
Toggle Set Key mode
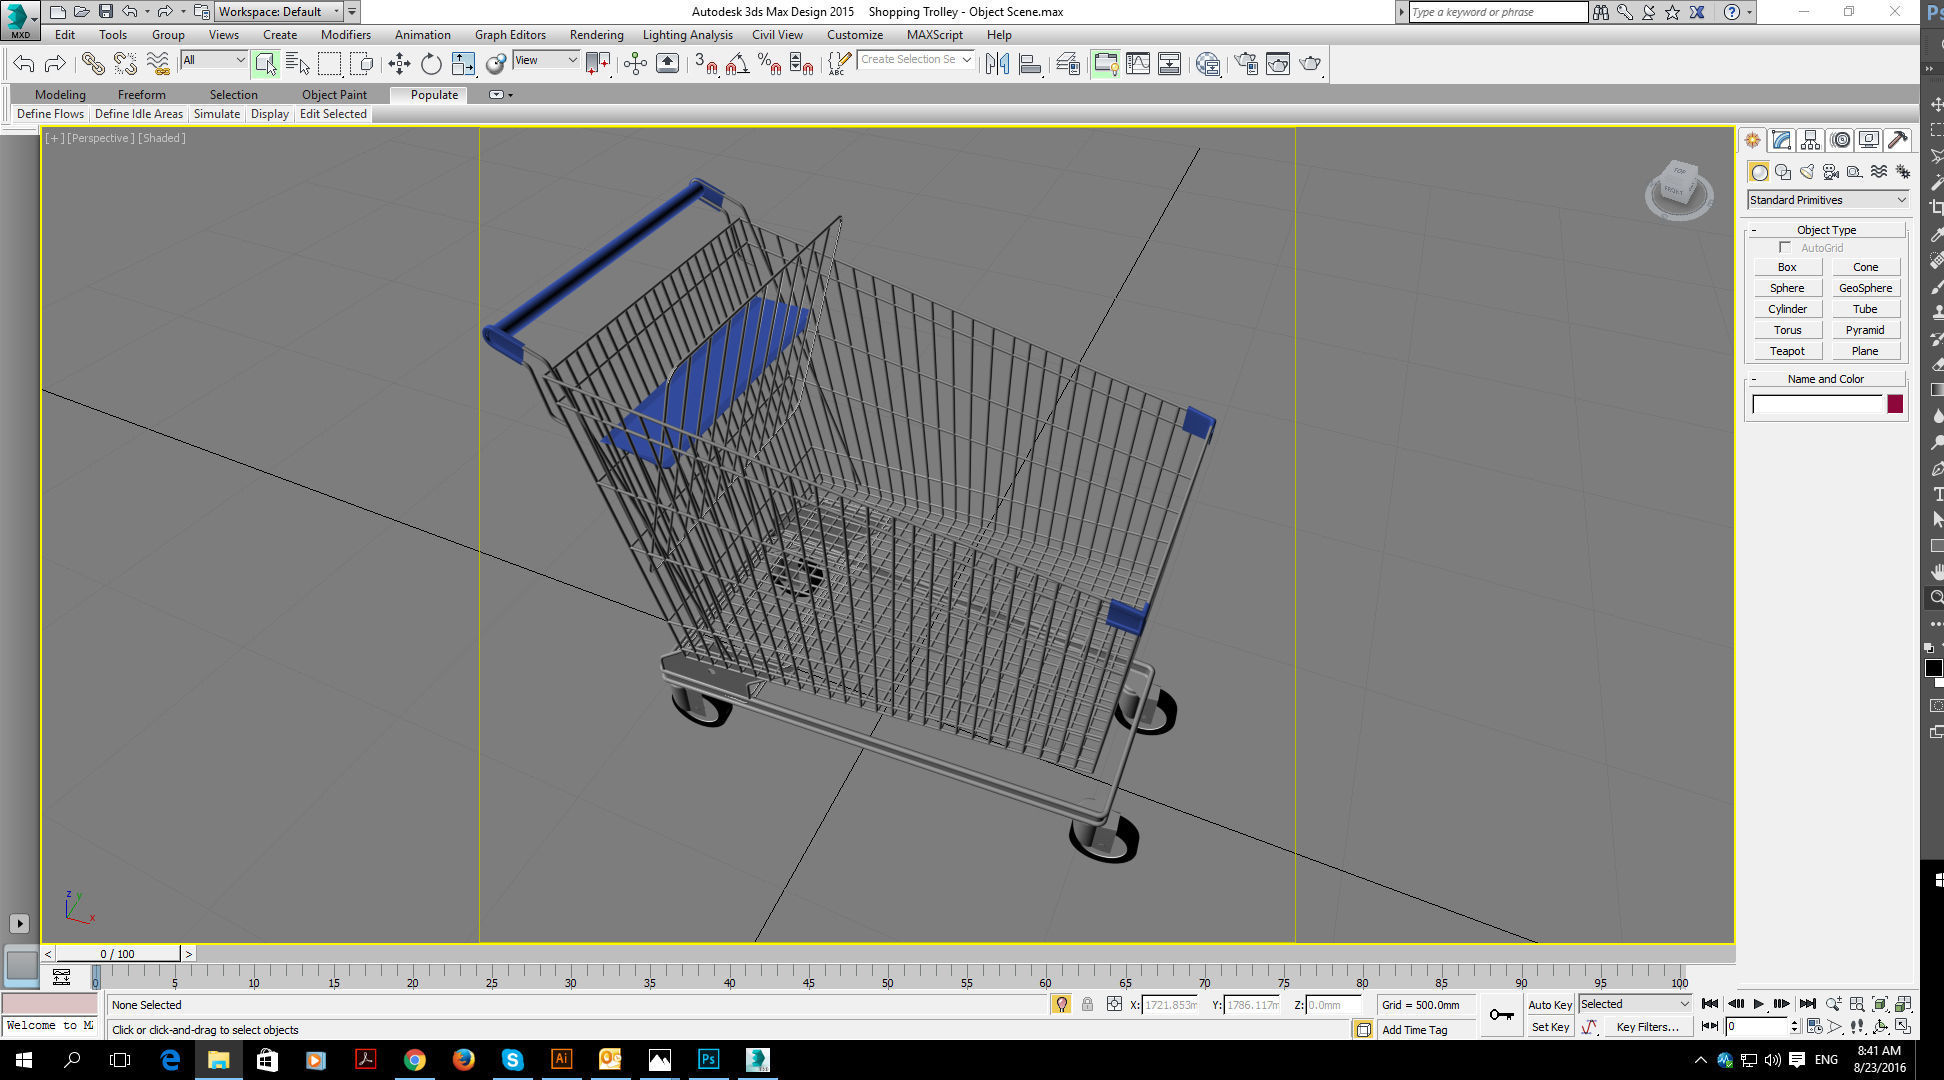(1550, 1027)
